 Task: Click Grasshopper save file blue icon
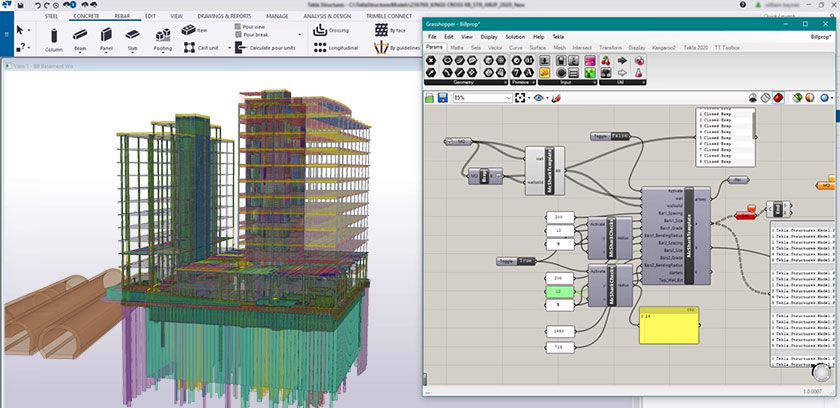[x=442, y=98]
